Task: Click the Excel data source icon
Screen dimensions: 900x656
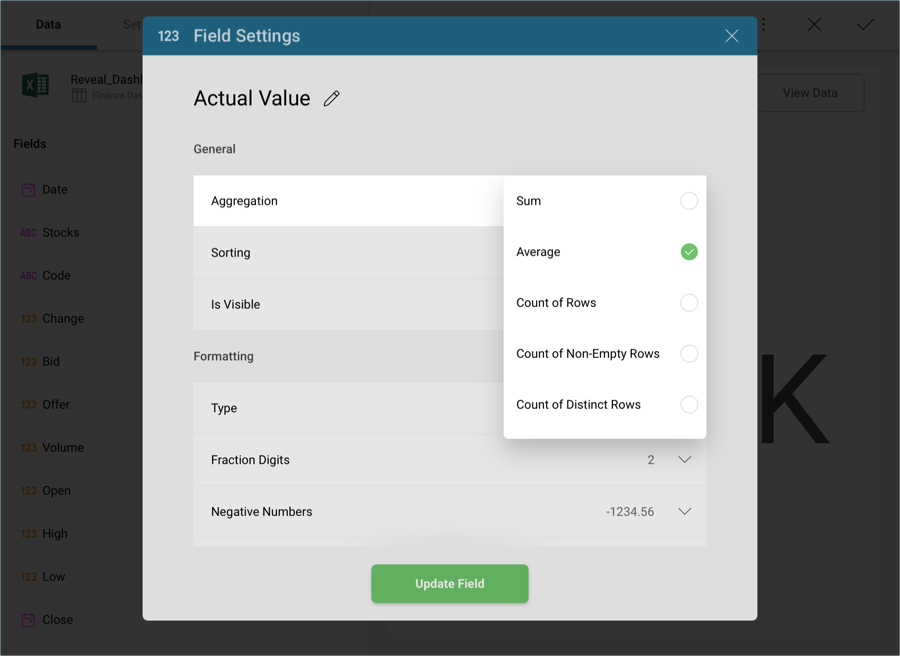Action: 36,86
